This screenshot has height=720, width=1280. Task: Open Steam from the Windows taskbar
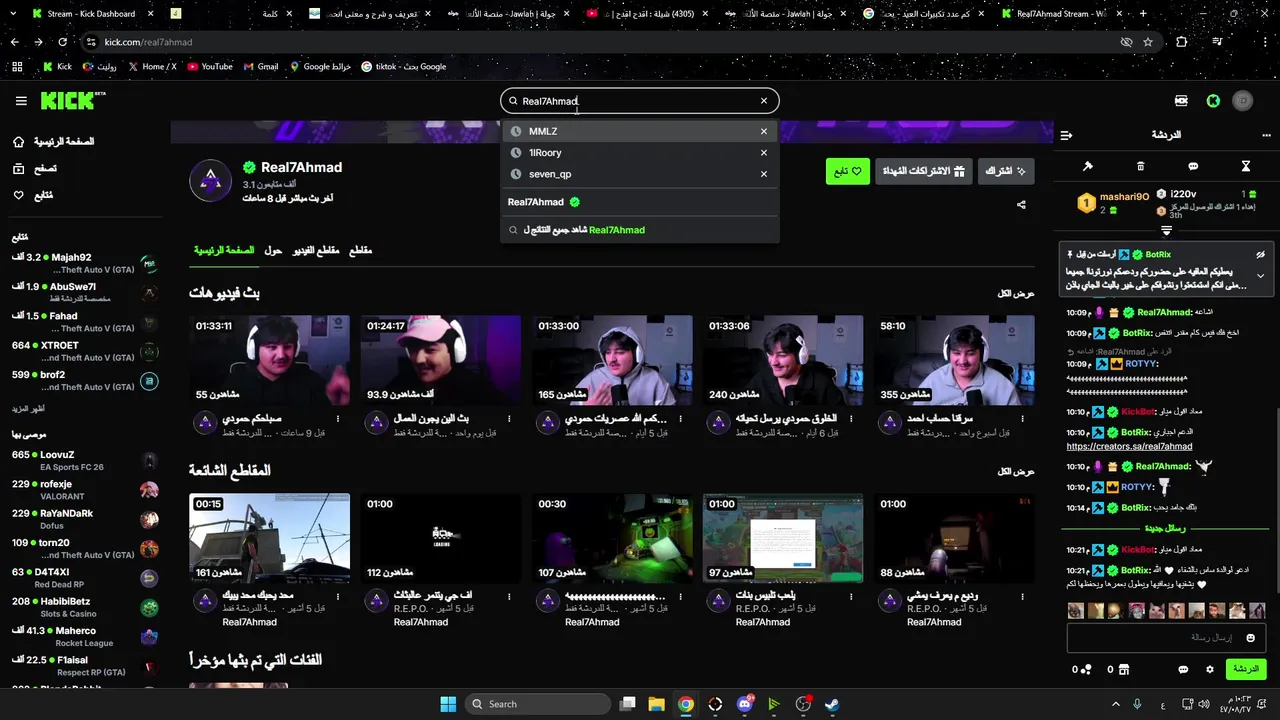tap(832, 704)
